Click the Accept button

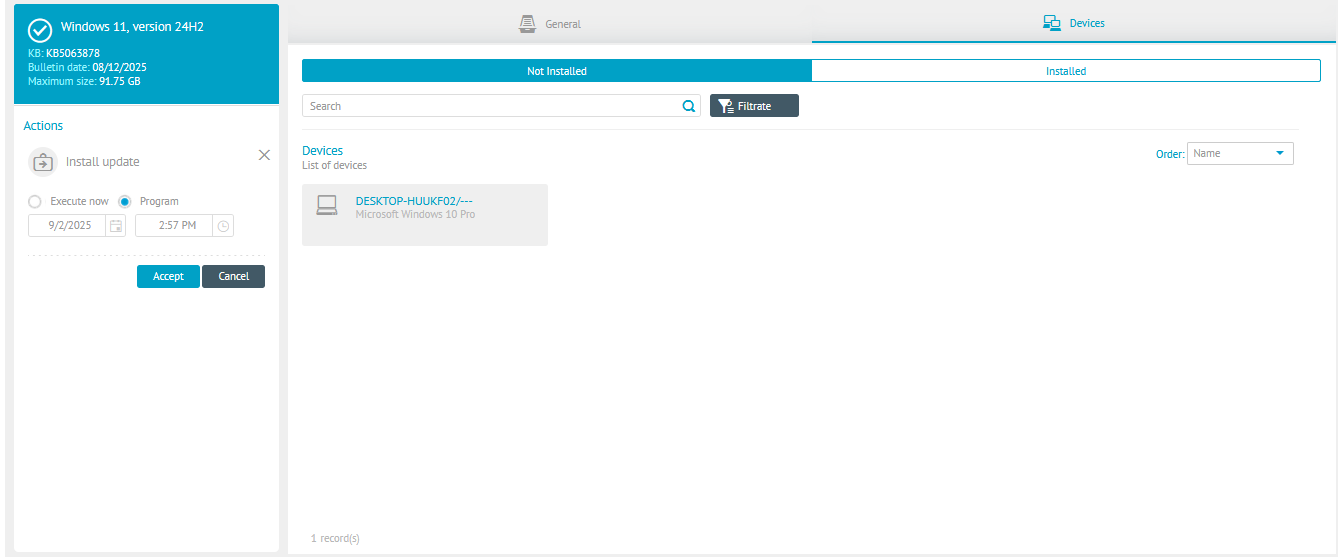click(168, 276)
